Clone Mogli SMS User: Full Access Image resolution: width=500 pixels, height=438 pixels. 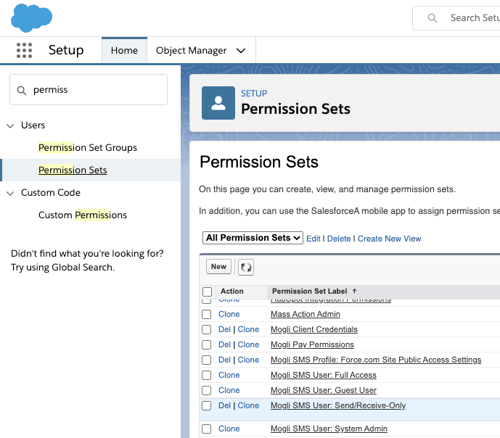coord(229,375)
